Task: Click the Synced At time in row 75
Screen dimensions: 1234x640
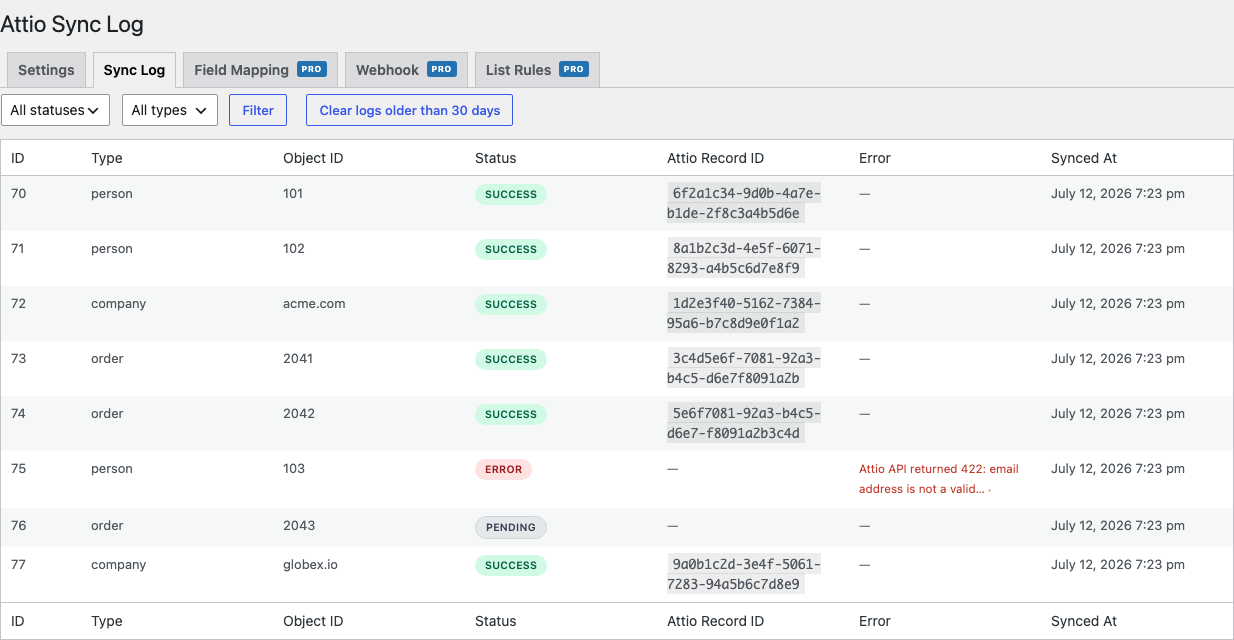Action: click(1118, 468)
